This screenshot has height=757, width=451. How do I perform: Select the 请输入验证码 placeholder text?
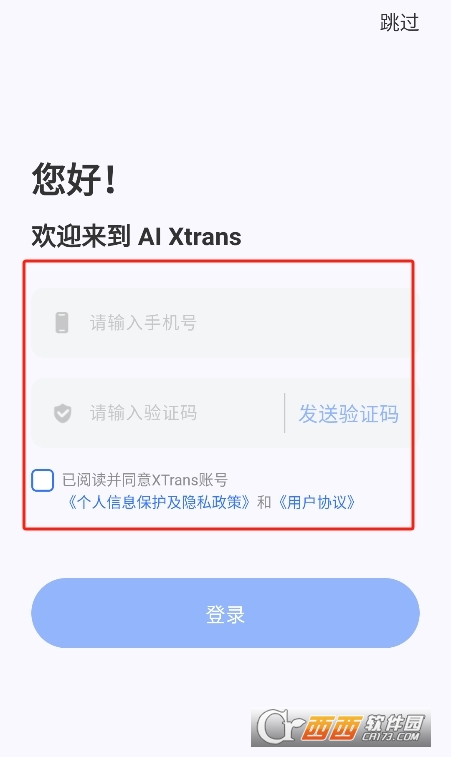coord(143,413)
